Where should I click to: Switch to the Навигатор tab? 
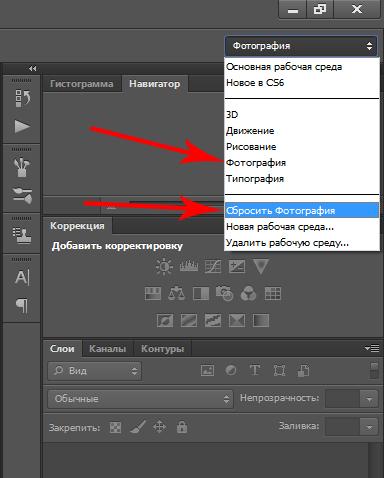click(154, 84)
